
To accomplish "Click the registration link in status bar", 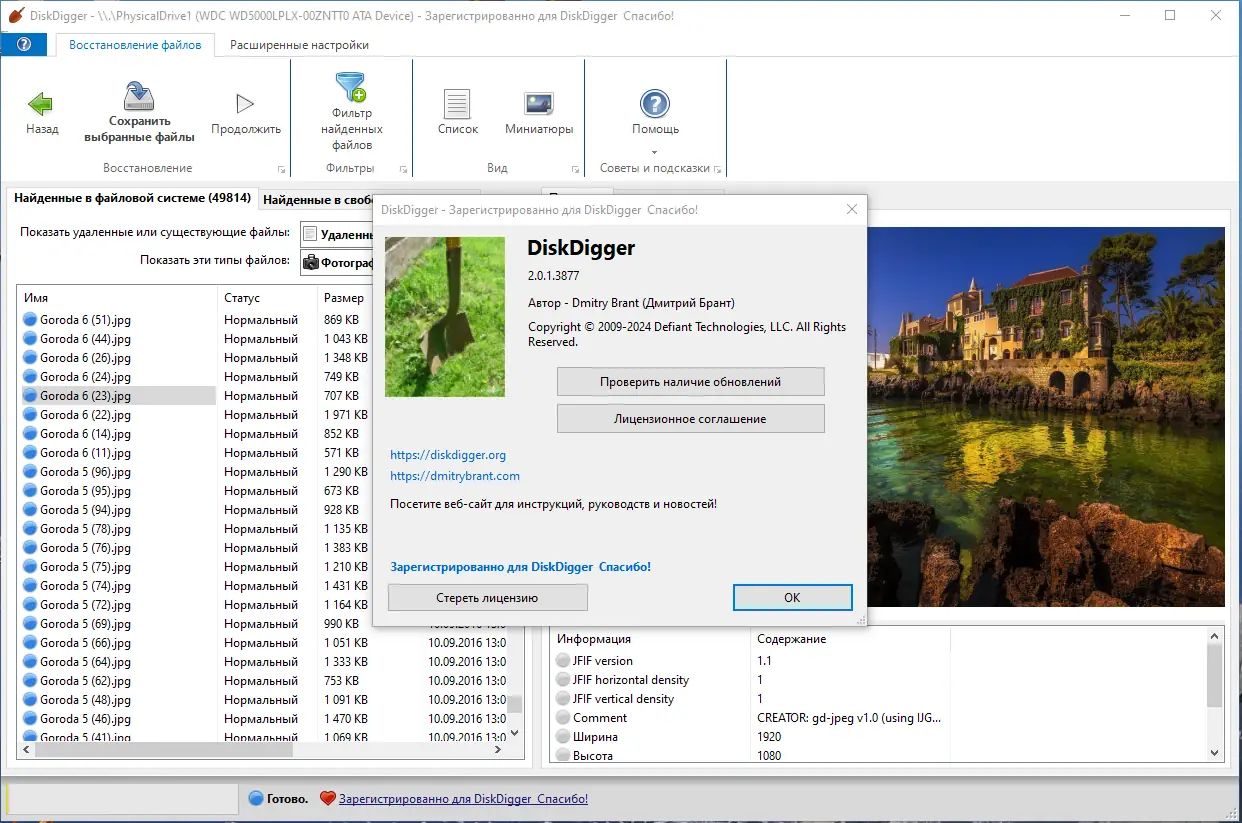I will [x=463, y=799].
